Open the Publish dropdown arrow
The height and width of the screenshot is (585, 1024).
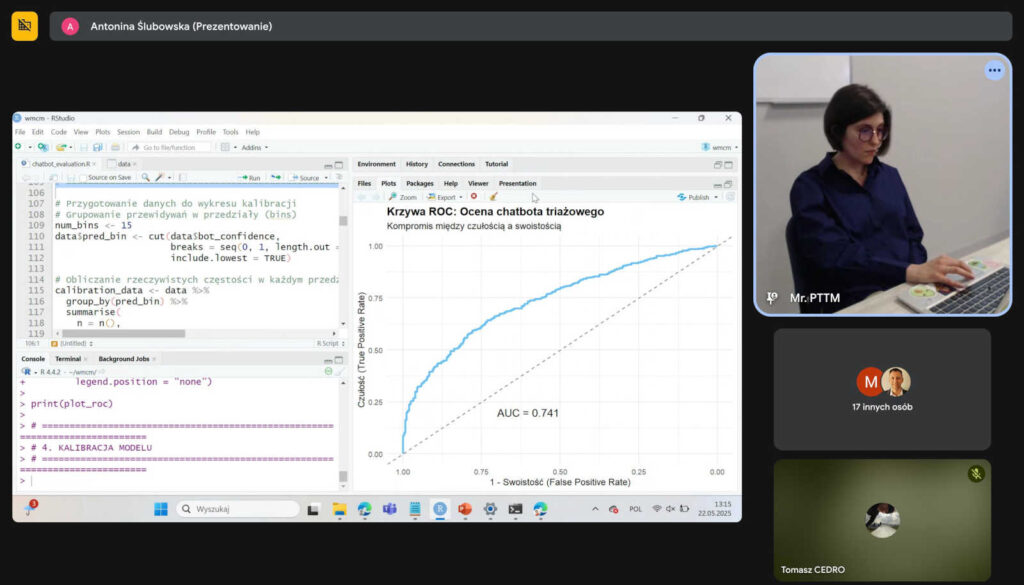[x=716, y=197]
